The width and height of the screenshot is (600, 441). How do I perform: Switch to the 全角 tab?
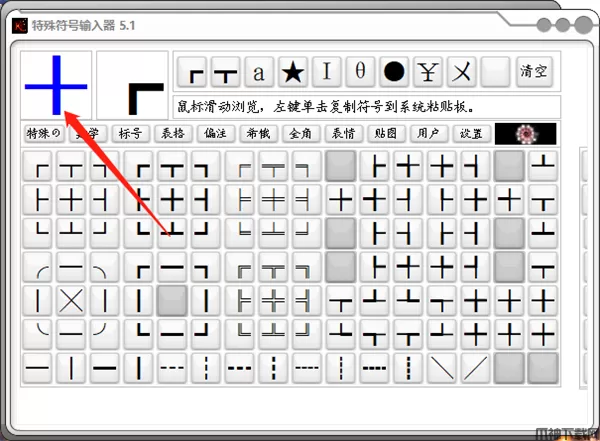click(x=301, y=134)
